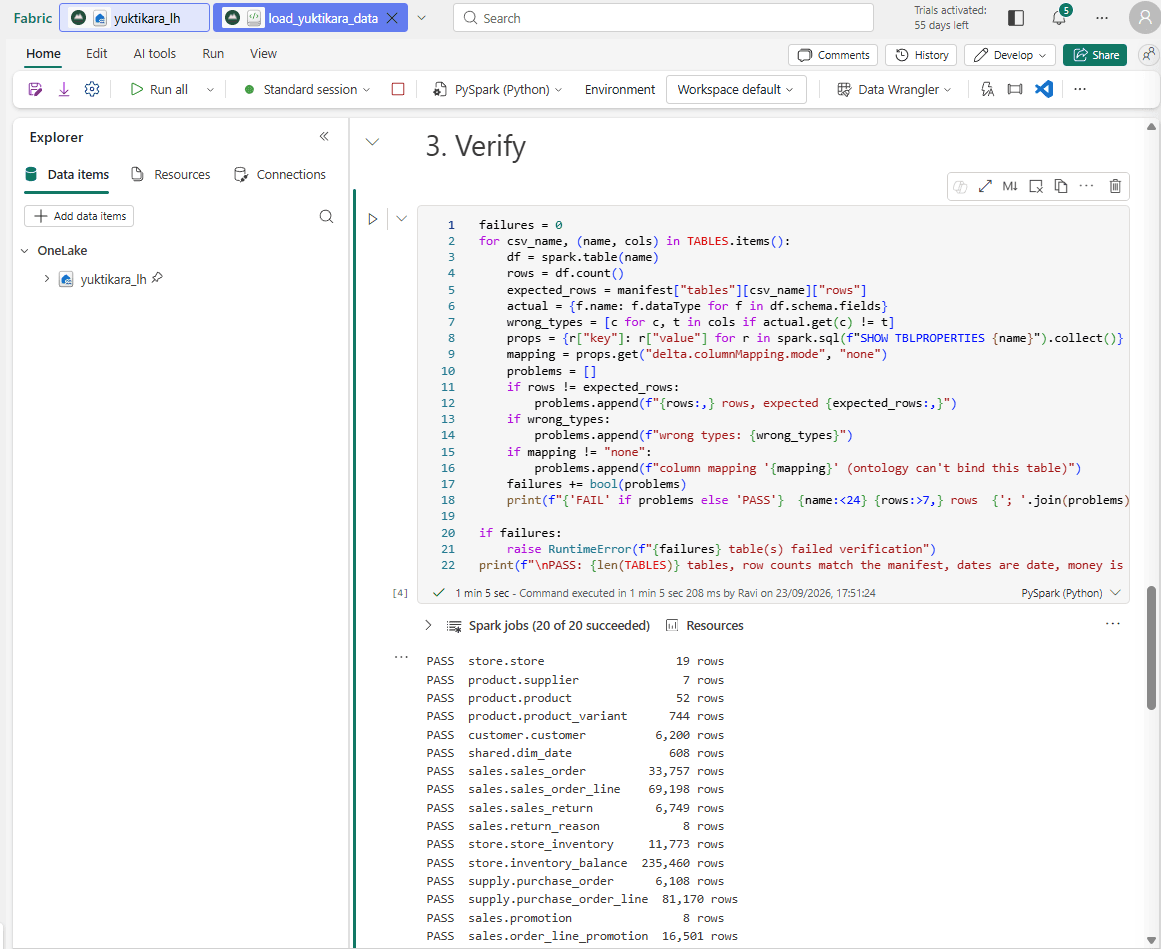Click the Copilot icon in cell toolbar
This screenshot has height=949, width=1161.
(x=960, y=187)
